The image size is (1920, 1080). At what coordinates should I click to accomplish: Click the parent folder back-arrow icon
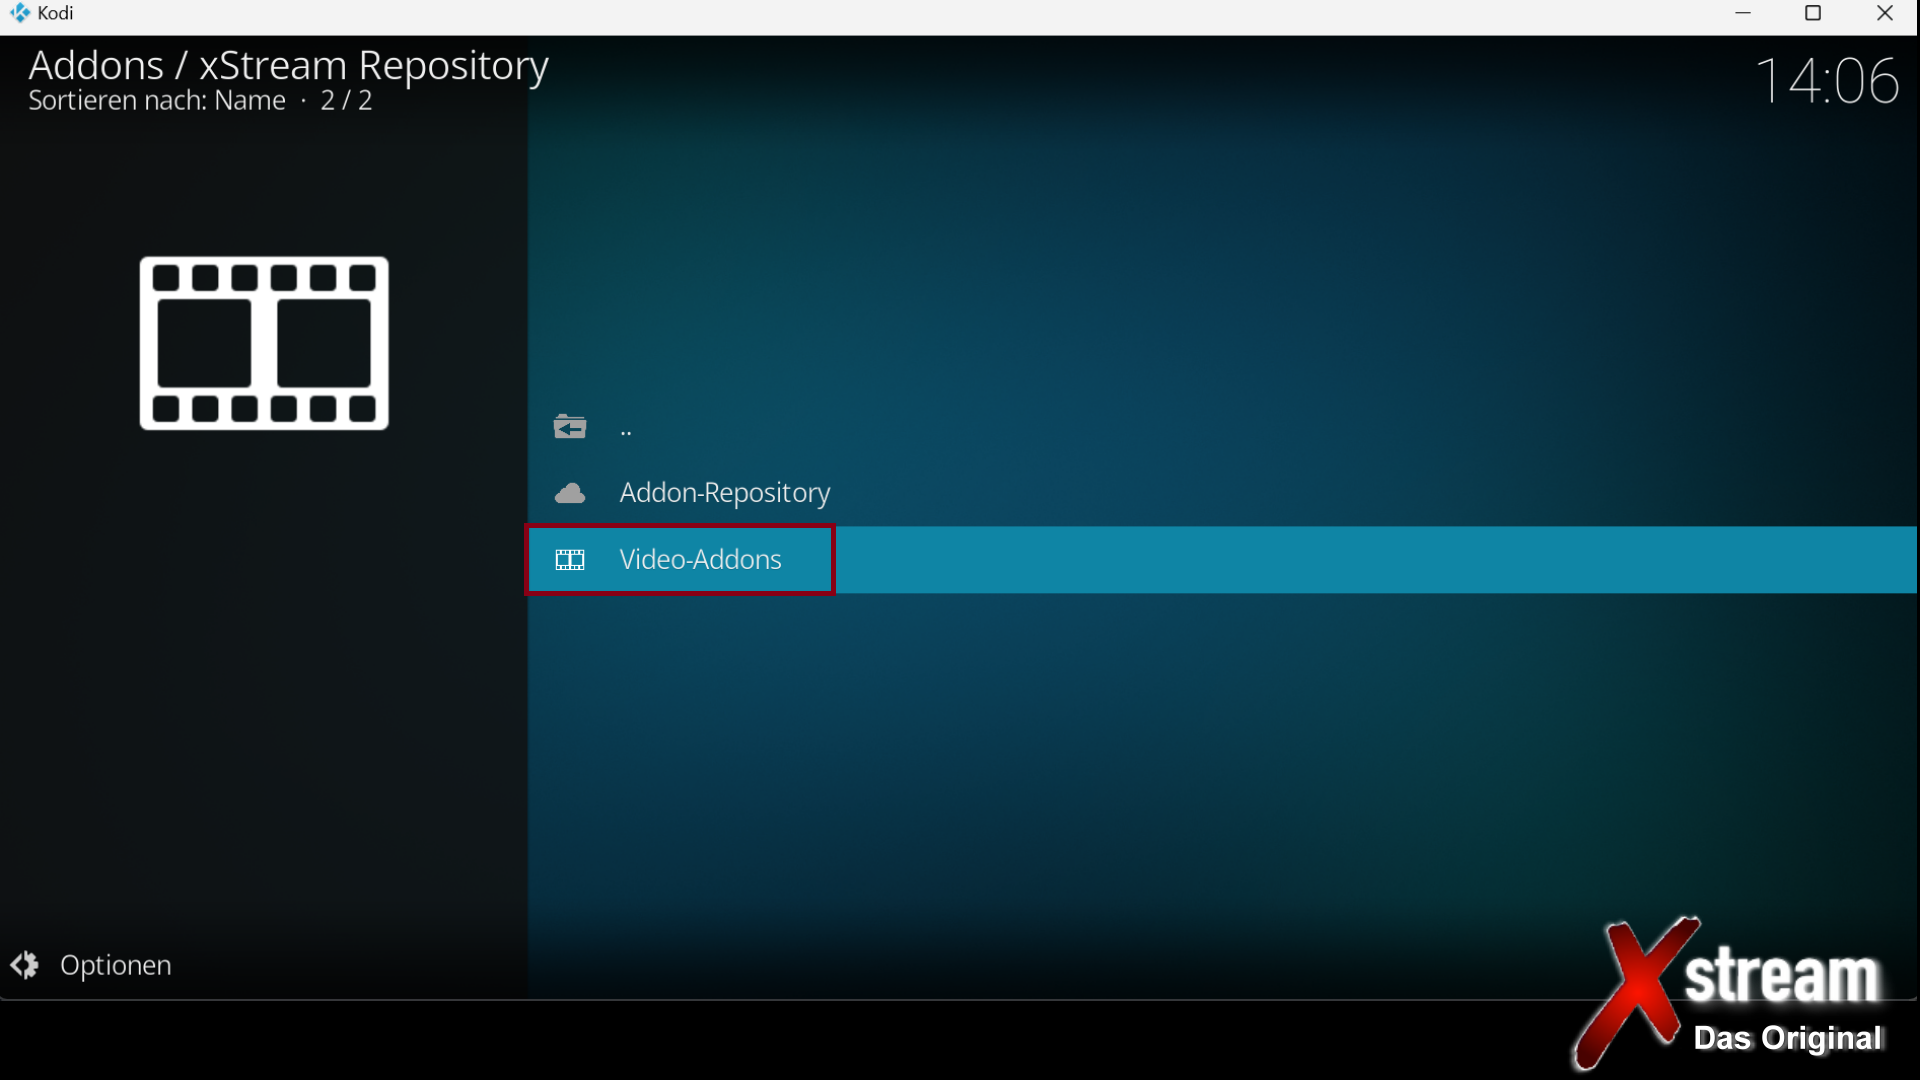point(570,427)
